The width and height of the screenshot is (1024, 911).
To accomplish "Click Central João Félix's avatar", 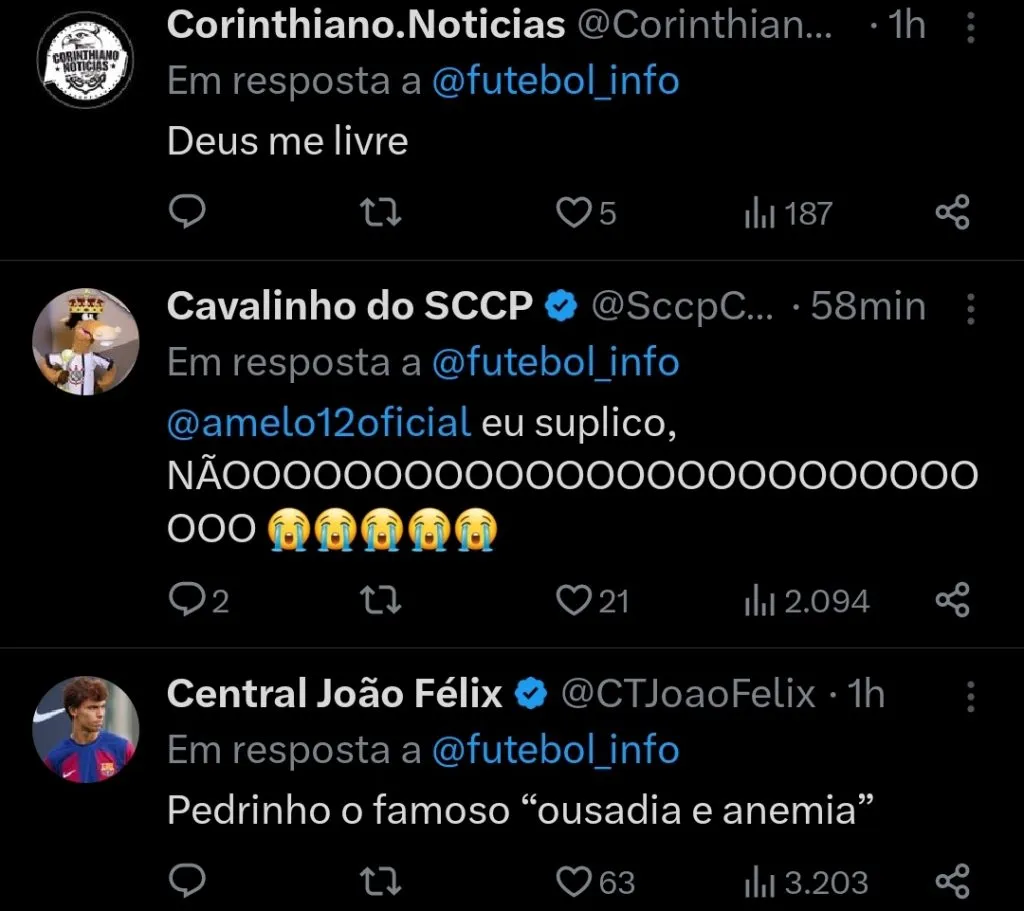I will (x=85, y=727).
